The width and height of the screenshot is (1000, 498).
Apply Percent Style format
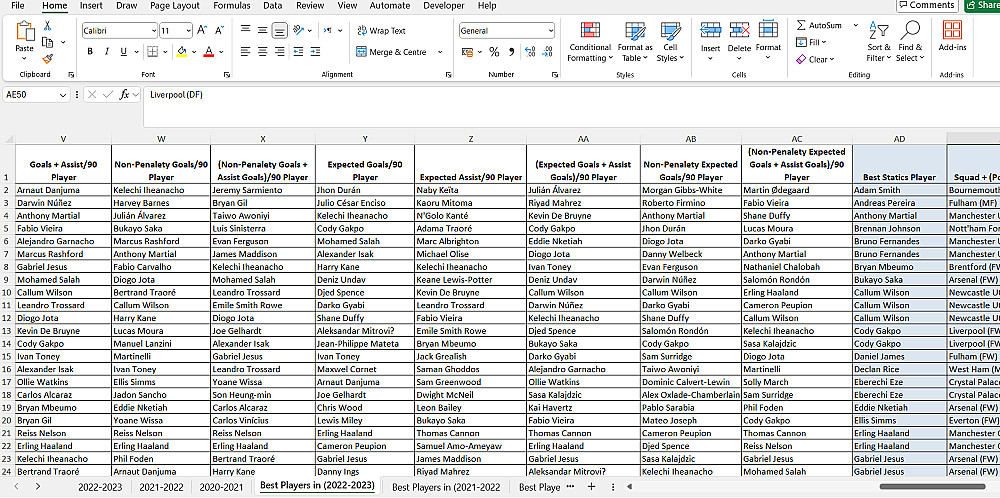pos(494,52)
